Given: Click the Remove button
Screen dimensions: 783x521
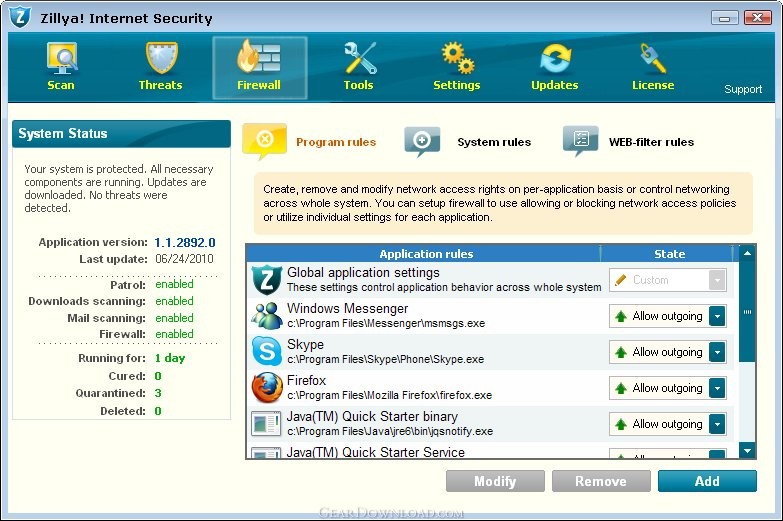Looking at the screenshot, I should tap(601, 481).
